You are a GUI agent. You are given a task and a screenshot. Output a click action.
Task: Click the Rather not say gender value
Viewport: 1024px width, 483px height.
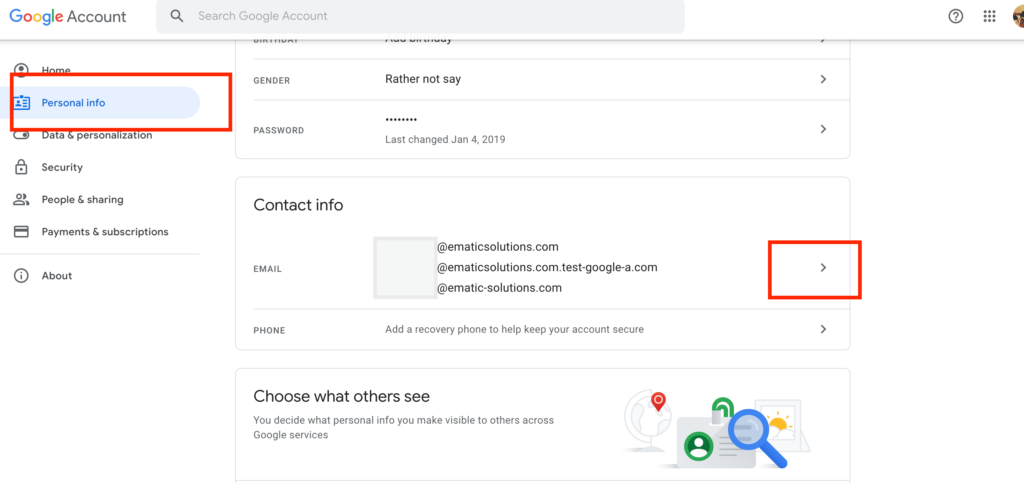(423, 79)
